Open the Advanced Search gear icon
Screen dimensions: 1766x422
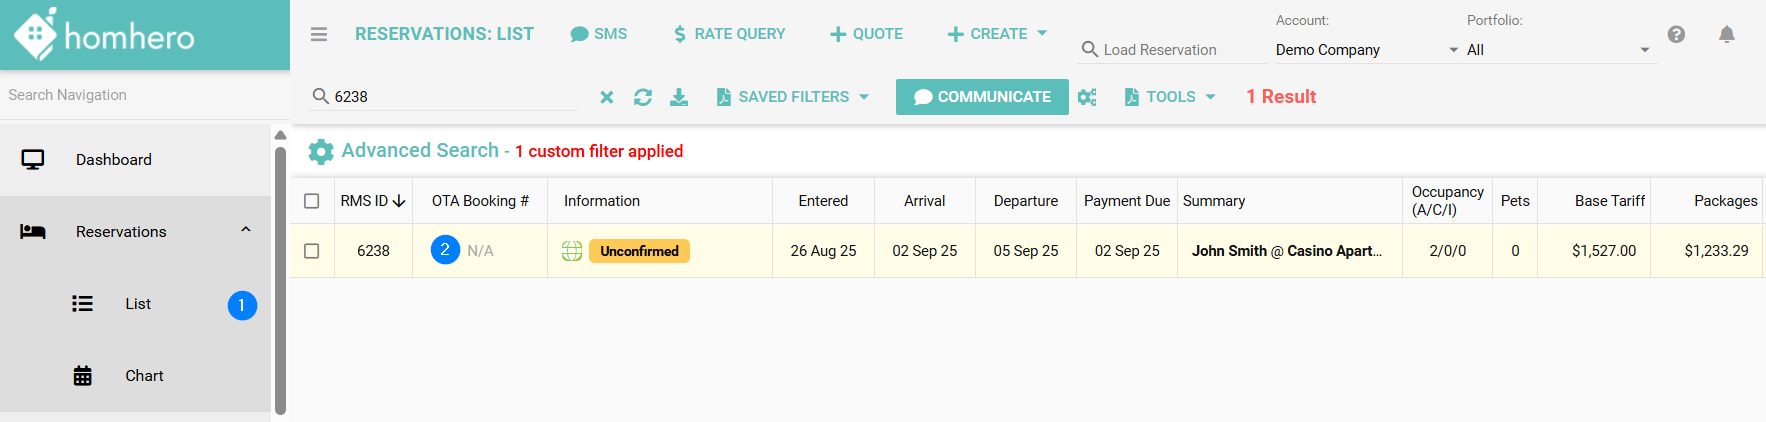tap(321, 151)
